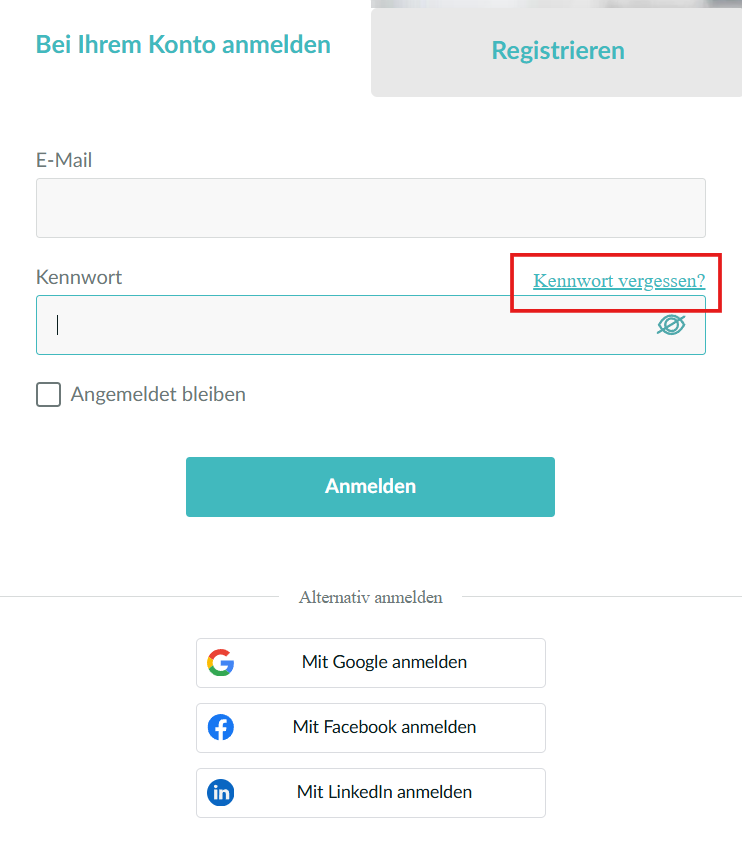Enable the Angemeldet bleiben checkbox
This screenshot has height=856, width=742.
(48, 395)
